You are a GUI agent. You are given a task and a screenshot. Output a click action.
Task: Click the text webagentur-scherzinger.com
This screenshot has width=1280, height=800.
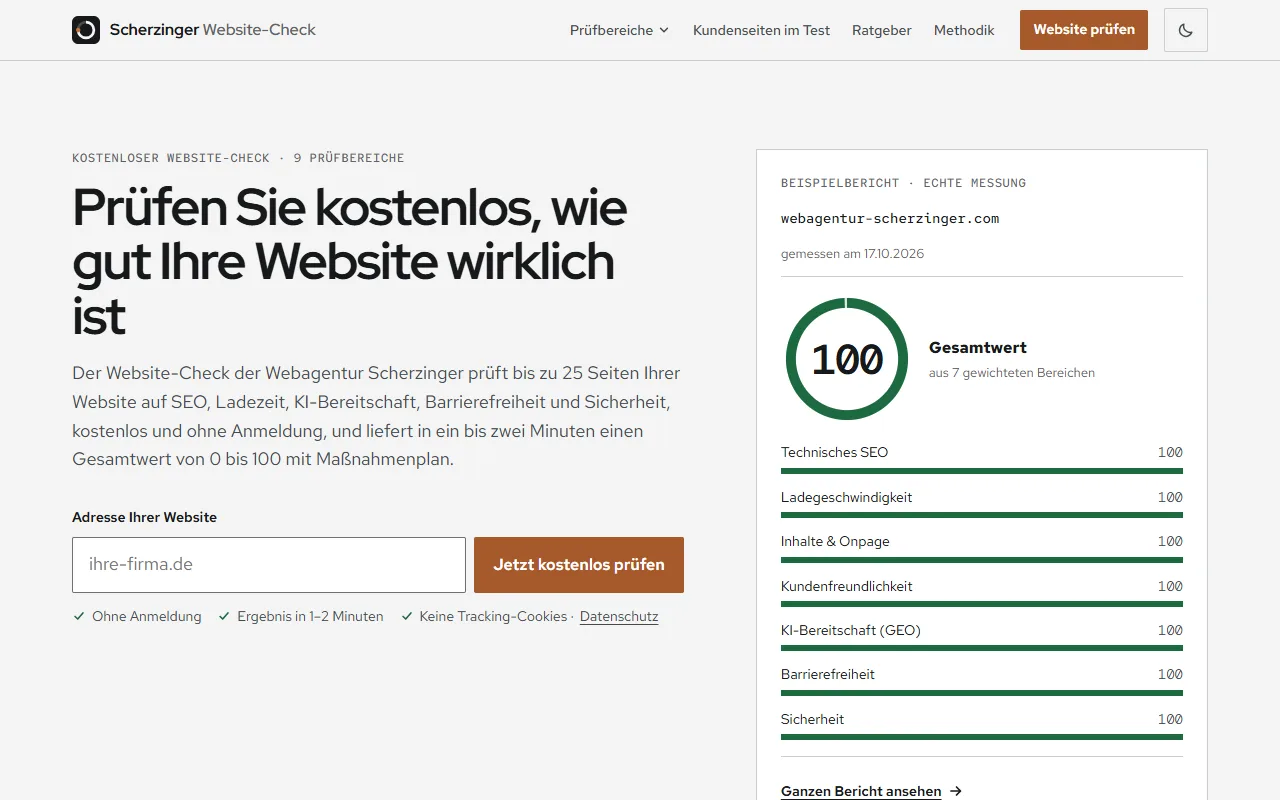click(890, 218)
